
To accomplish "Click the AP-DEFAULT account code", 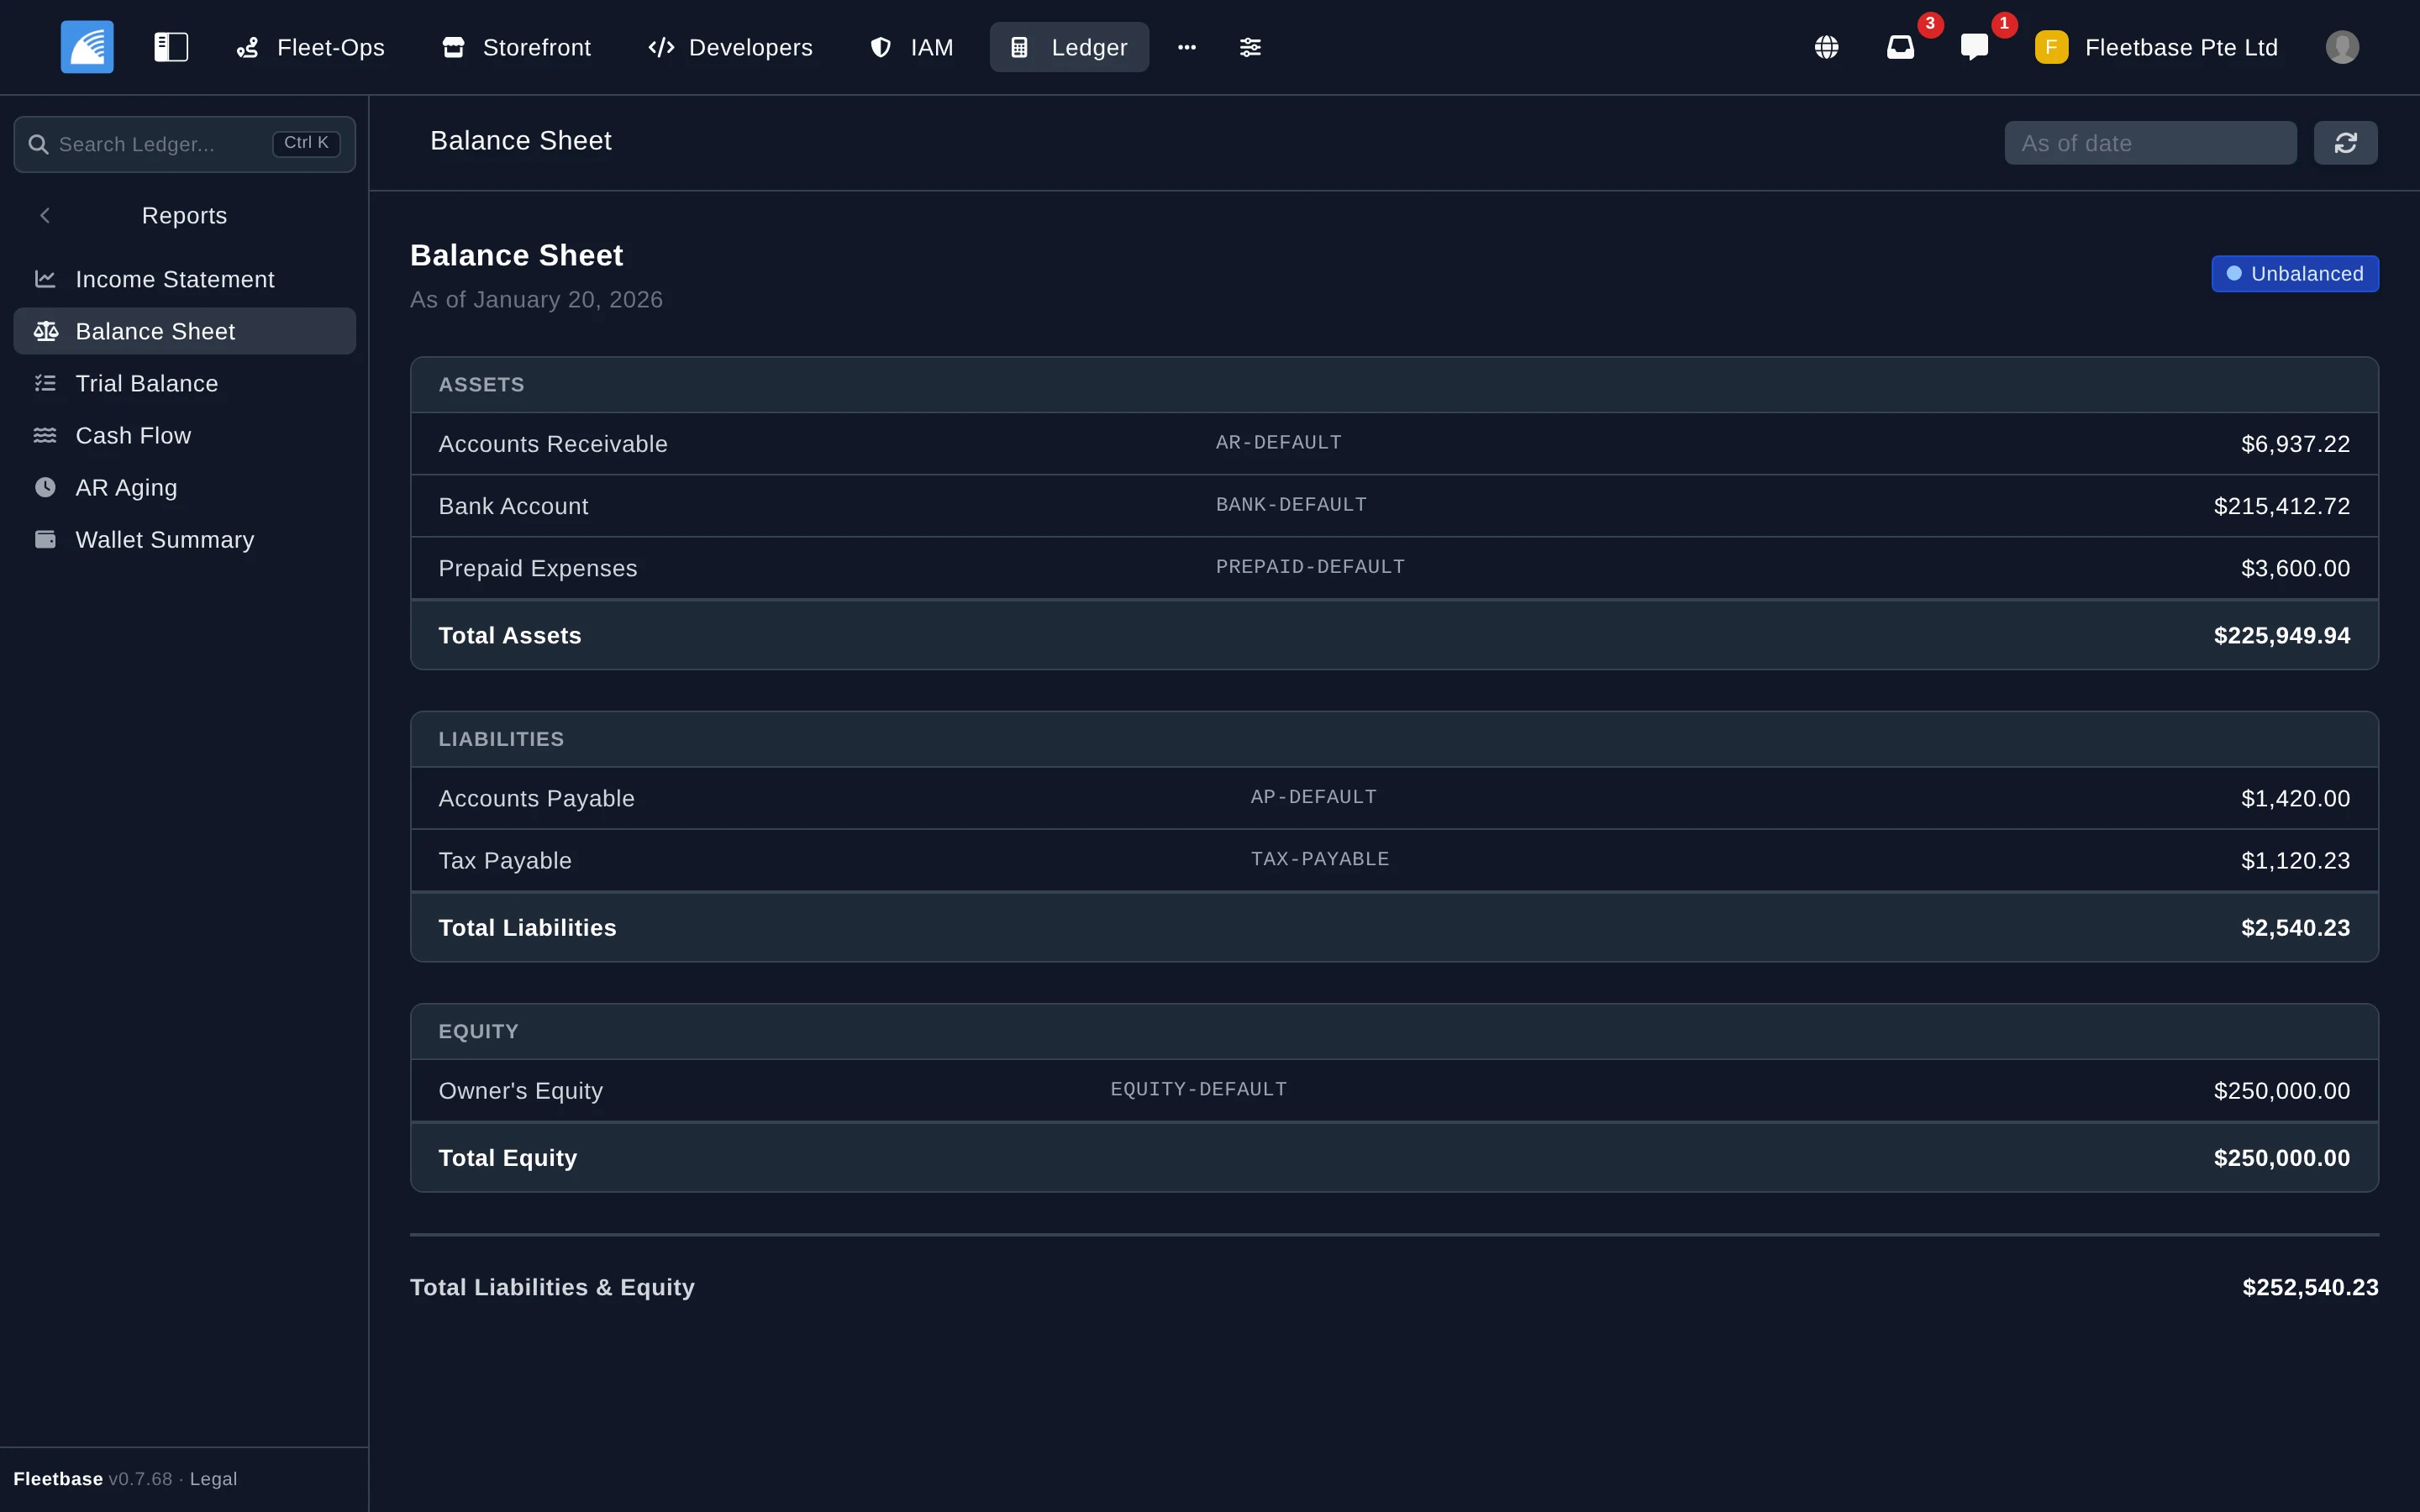I will pos(1314,797).
